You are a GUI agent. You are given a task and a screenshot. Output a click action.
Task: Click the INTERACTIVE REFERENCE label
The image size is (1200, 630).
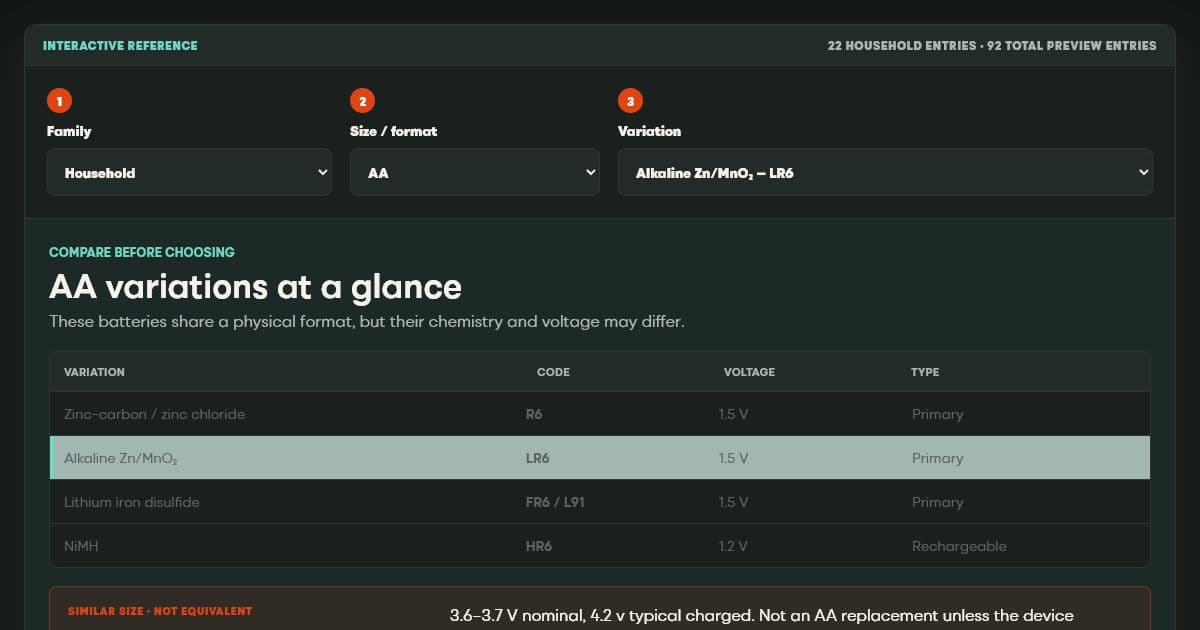(120, 45)
